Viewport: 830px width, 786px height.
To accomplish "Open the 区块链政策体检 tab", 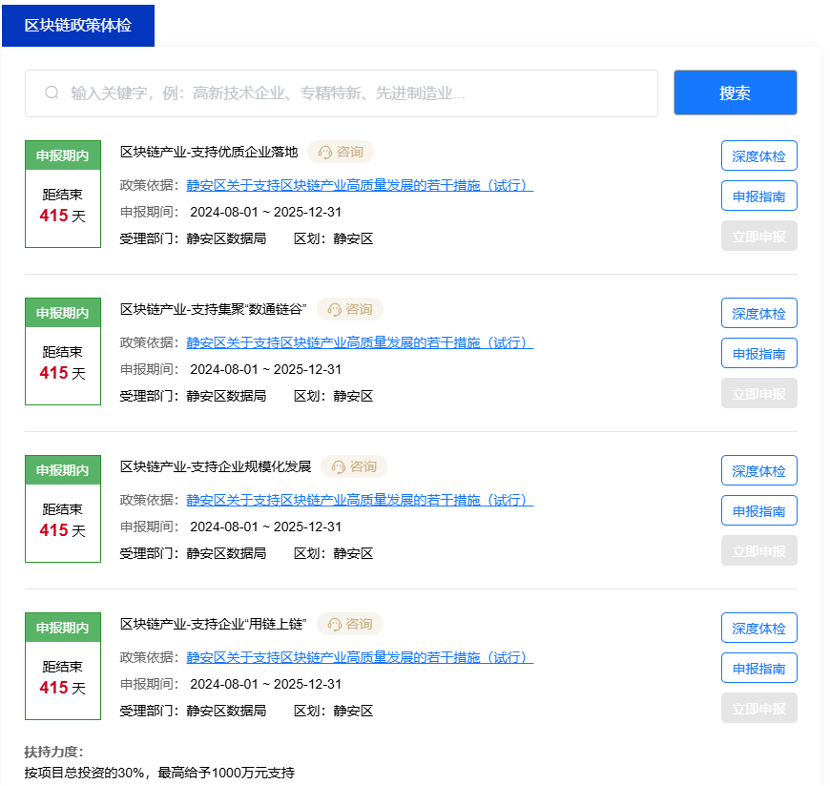I will pyautogui.click(x=78, y=25).
